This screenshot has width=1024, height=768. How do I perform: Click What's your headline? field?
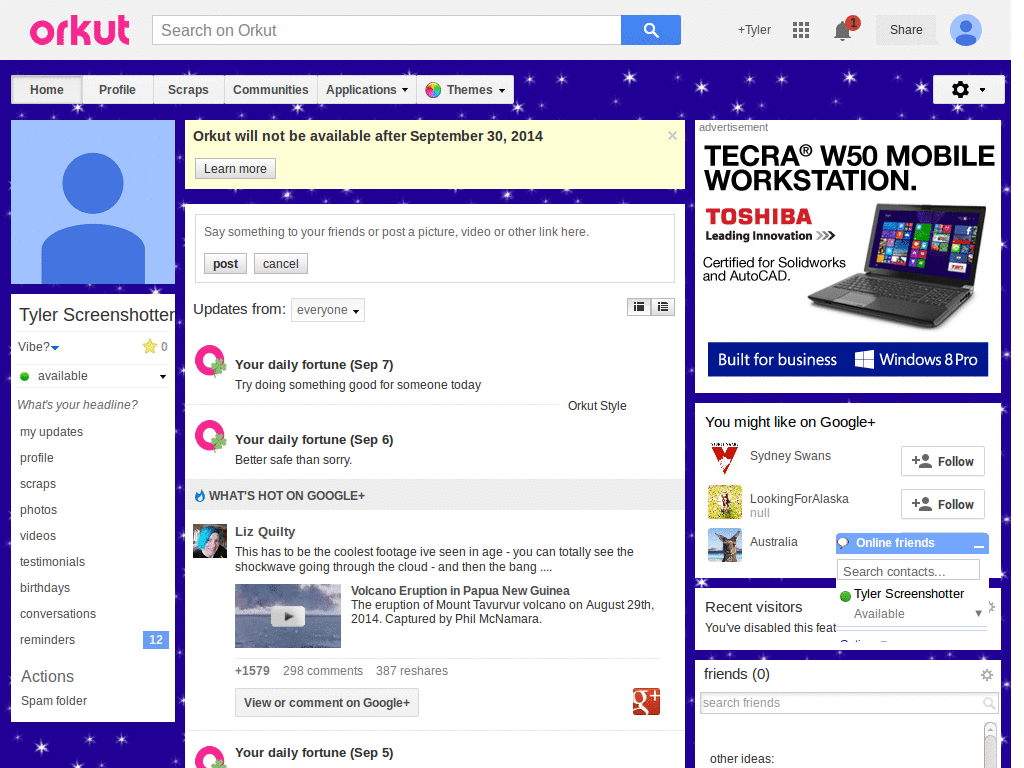click(78, 405)
